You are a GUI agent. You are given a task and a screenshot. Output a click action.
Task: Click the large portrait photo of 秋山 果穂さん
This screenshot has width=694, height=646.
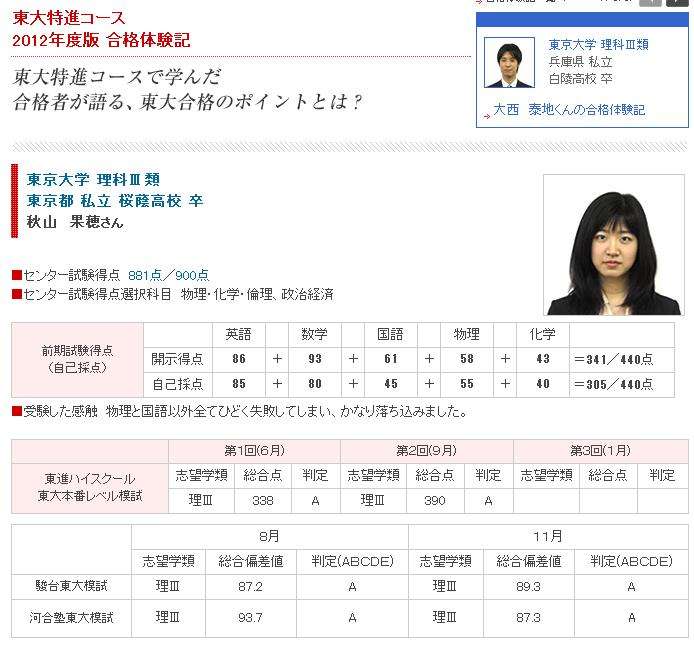[x=613, y=245]
